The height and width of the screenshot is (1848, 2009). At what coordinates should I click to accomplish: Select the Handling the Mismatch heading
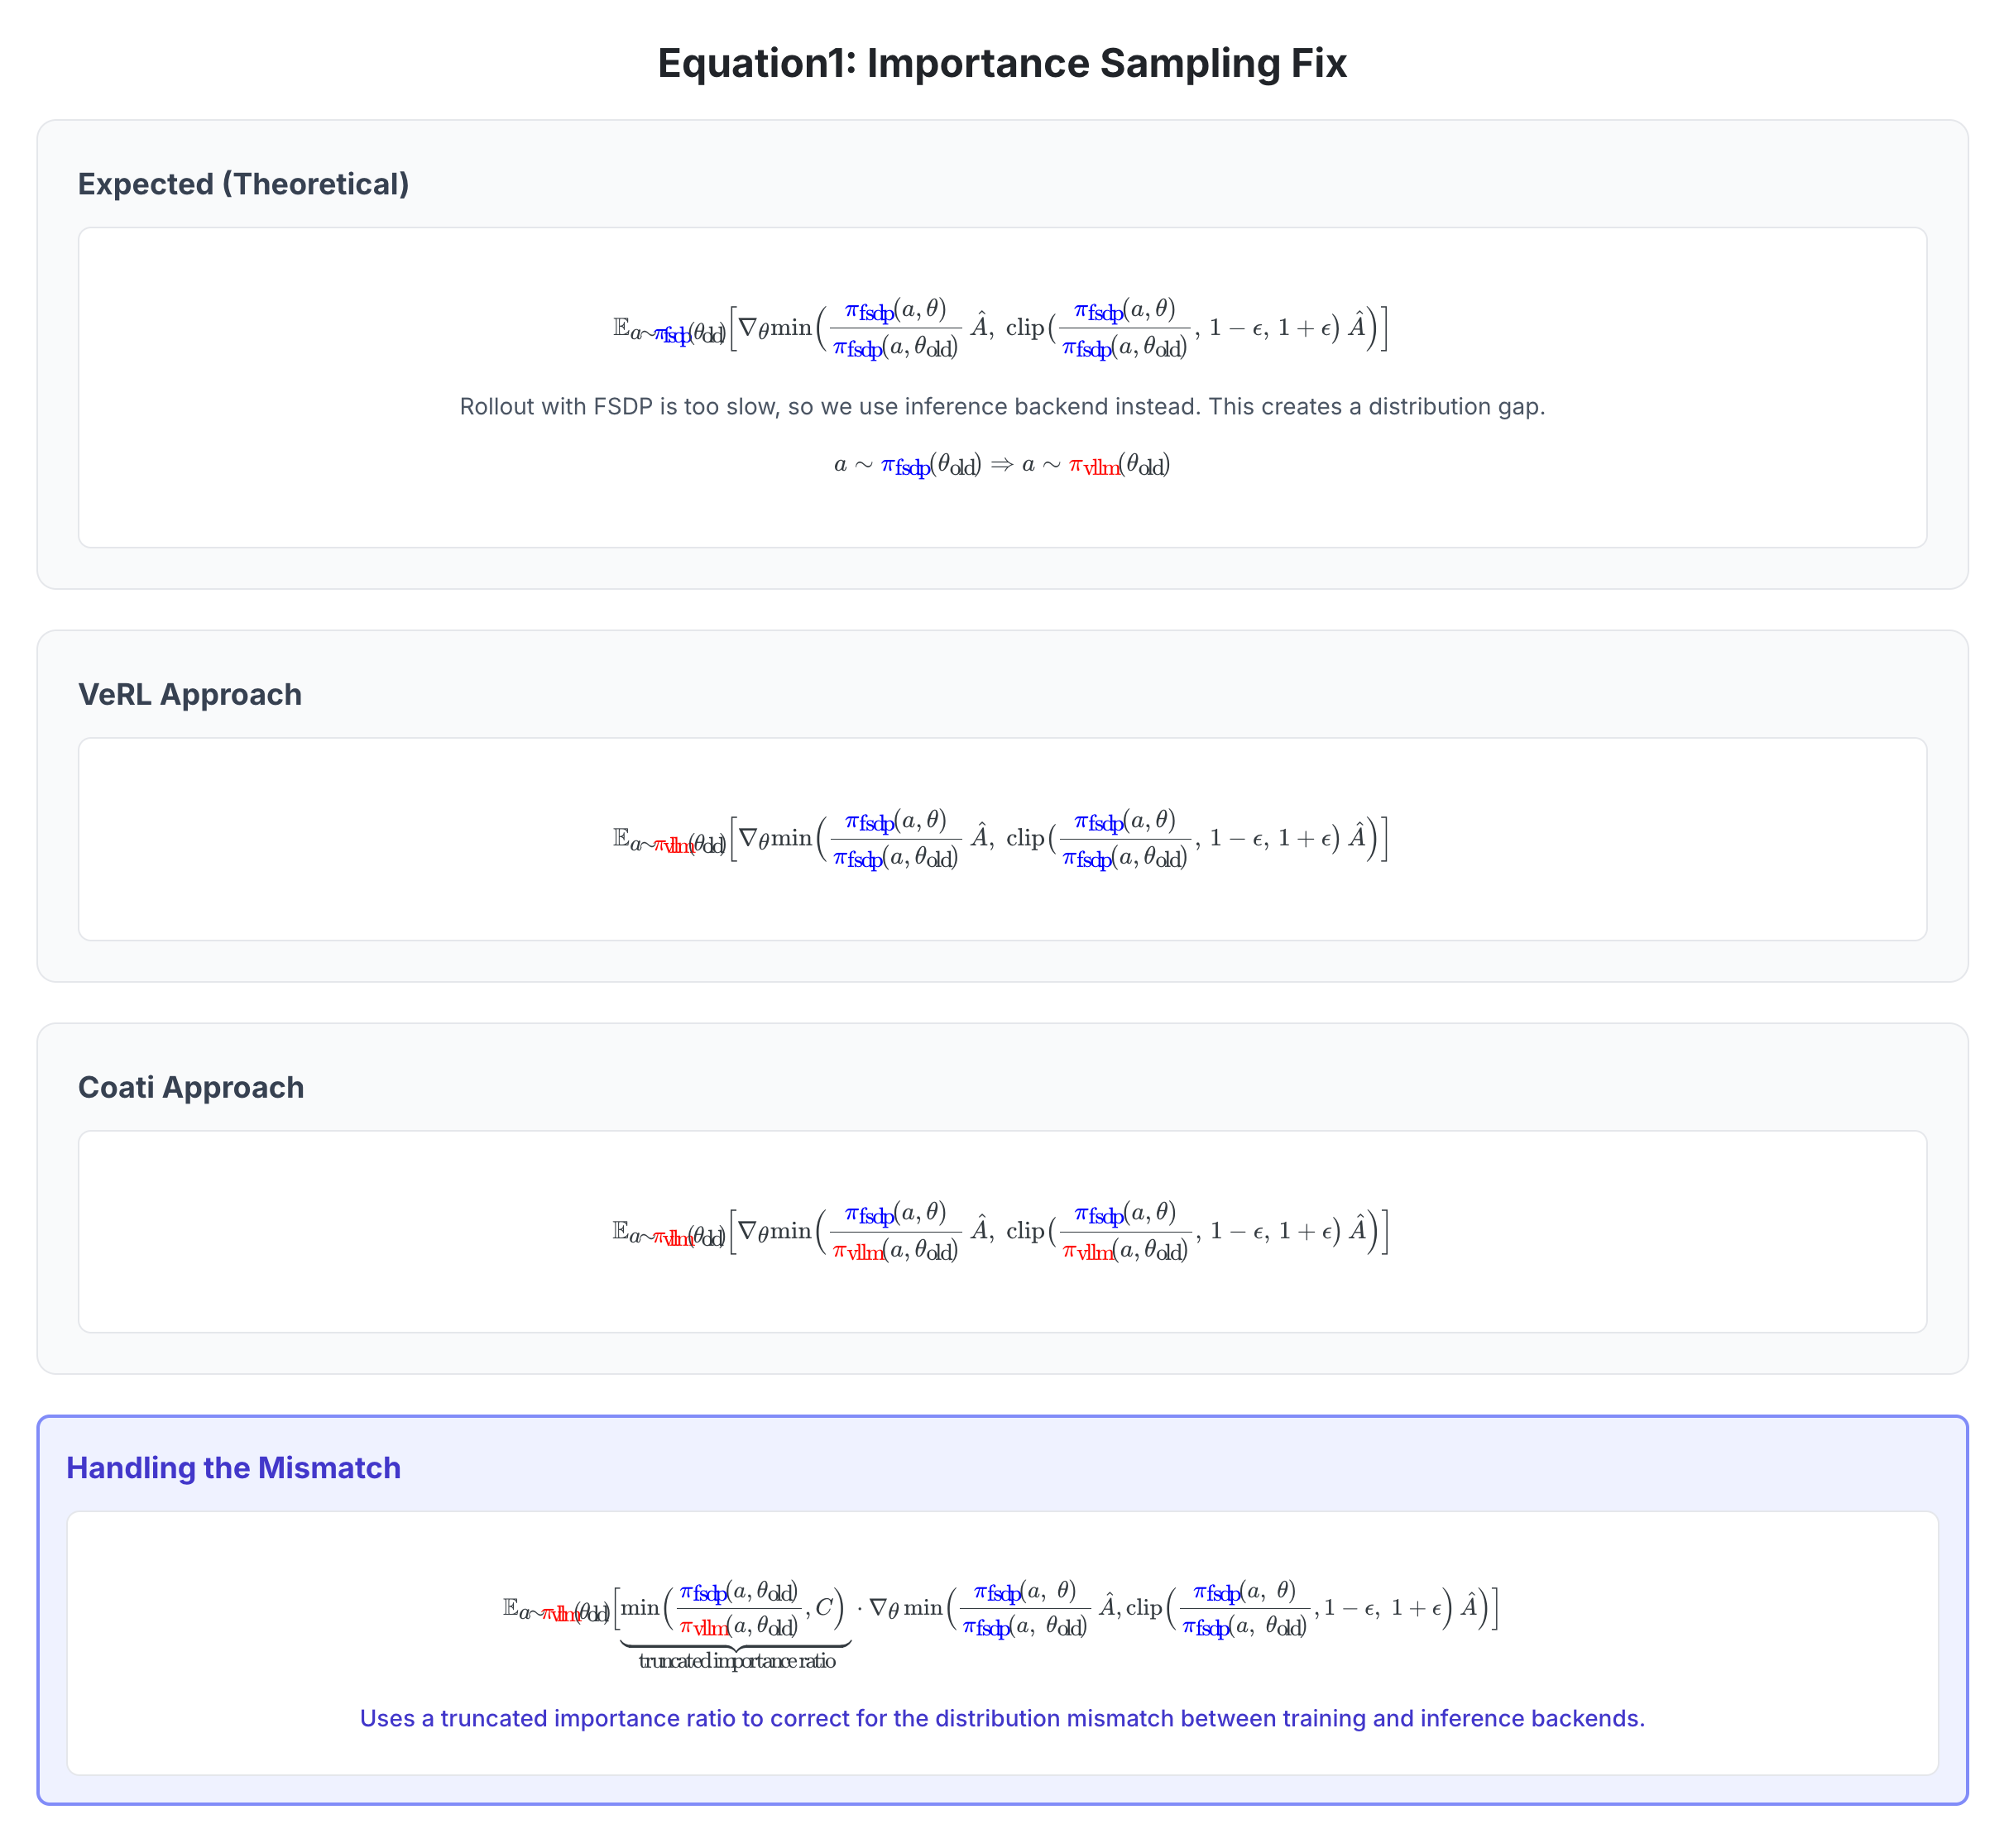(233, 1468)
